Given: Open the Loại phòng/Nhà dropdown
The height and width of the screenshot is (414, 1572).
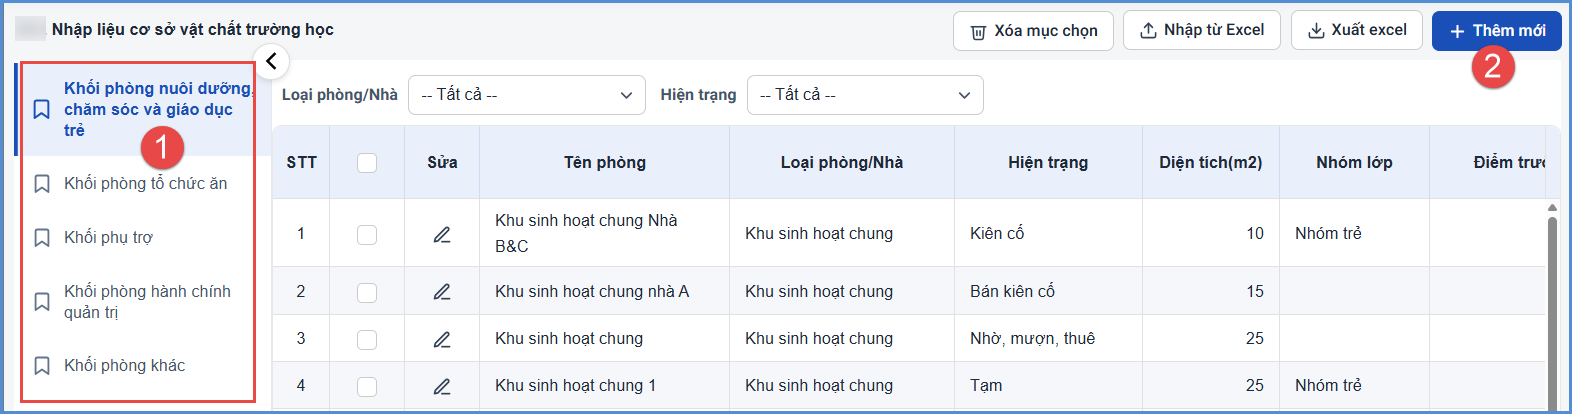Looking at the screenshot, I should (x=527, y=95).
